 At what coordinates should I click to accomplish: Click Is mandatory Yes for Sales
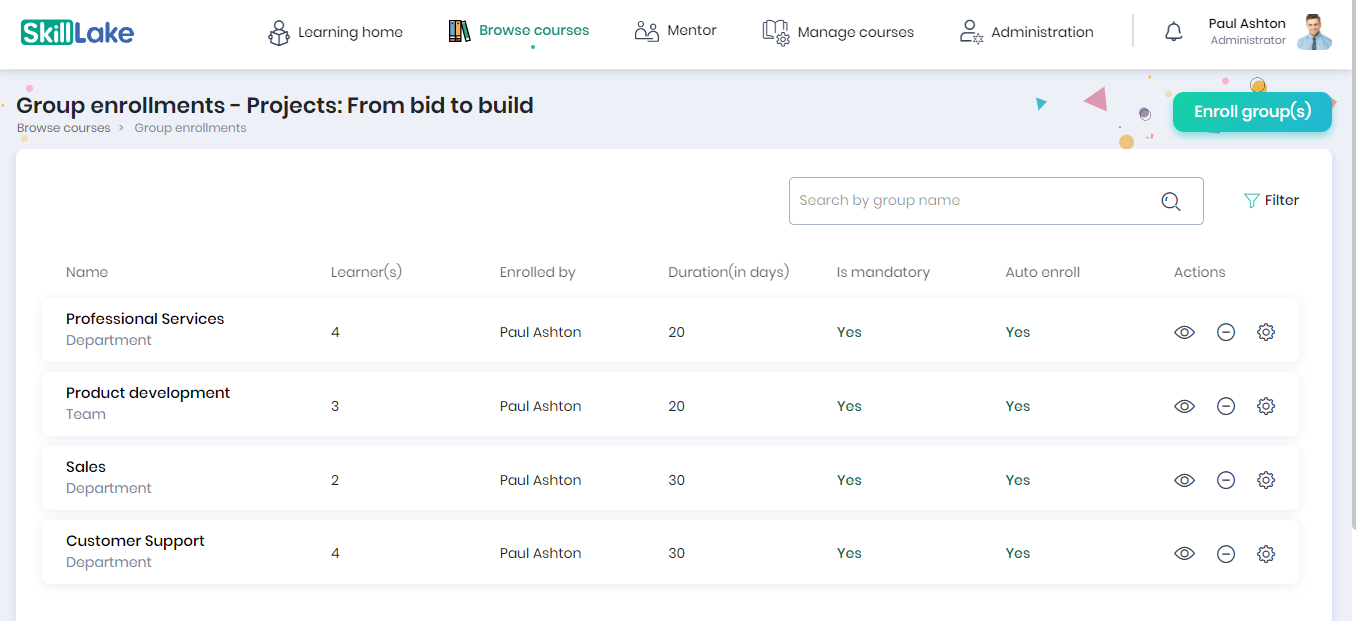(x=849, y=480)
